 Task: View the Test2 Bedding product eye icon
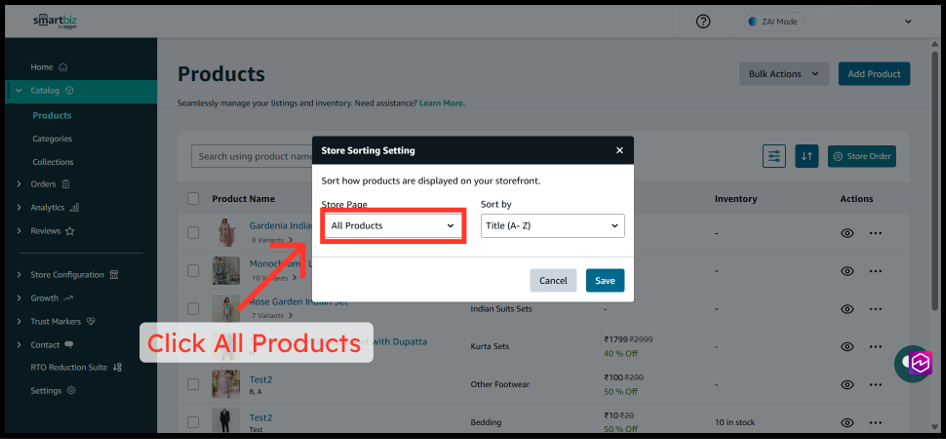847,423
